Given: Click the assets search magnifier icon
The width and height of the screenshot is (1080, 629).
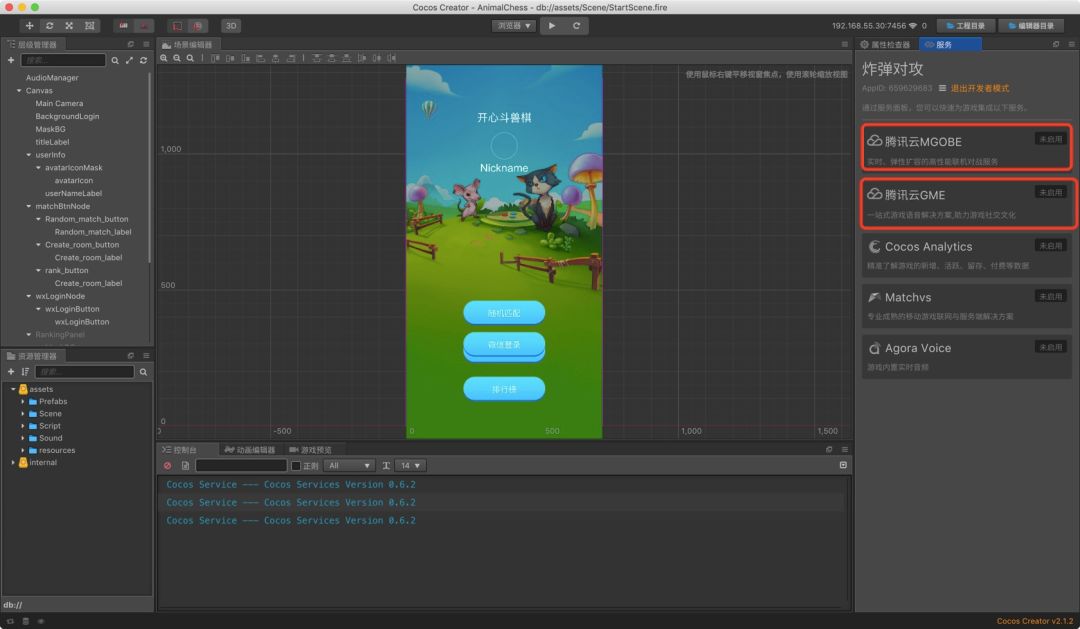Looking at the screenshot, I should click(x=143, y=372).
